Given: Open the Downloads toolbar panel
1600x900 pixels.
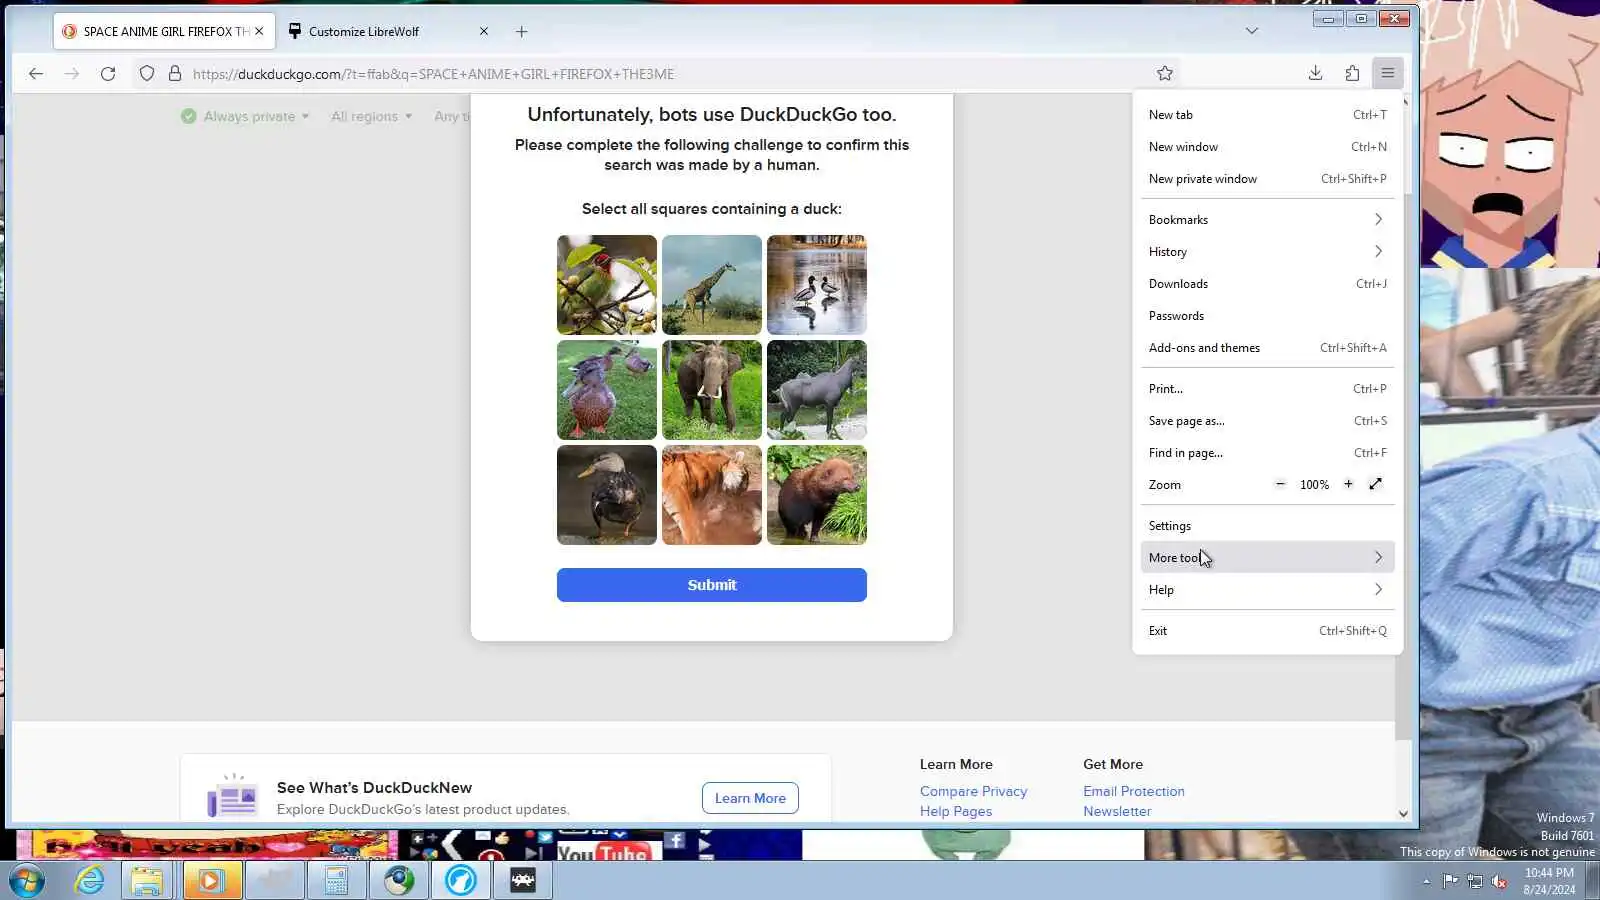Looking at the screenshot, I should pos(1315,73).
